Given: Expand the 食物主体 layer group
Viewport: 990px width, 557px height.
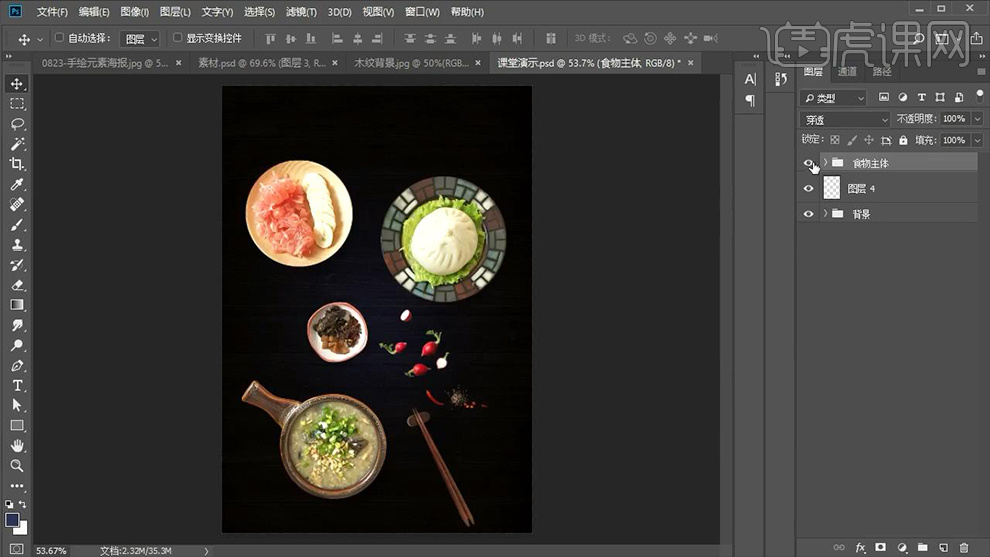Looking at the screenshot, I should click(x=825, y=162).
